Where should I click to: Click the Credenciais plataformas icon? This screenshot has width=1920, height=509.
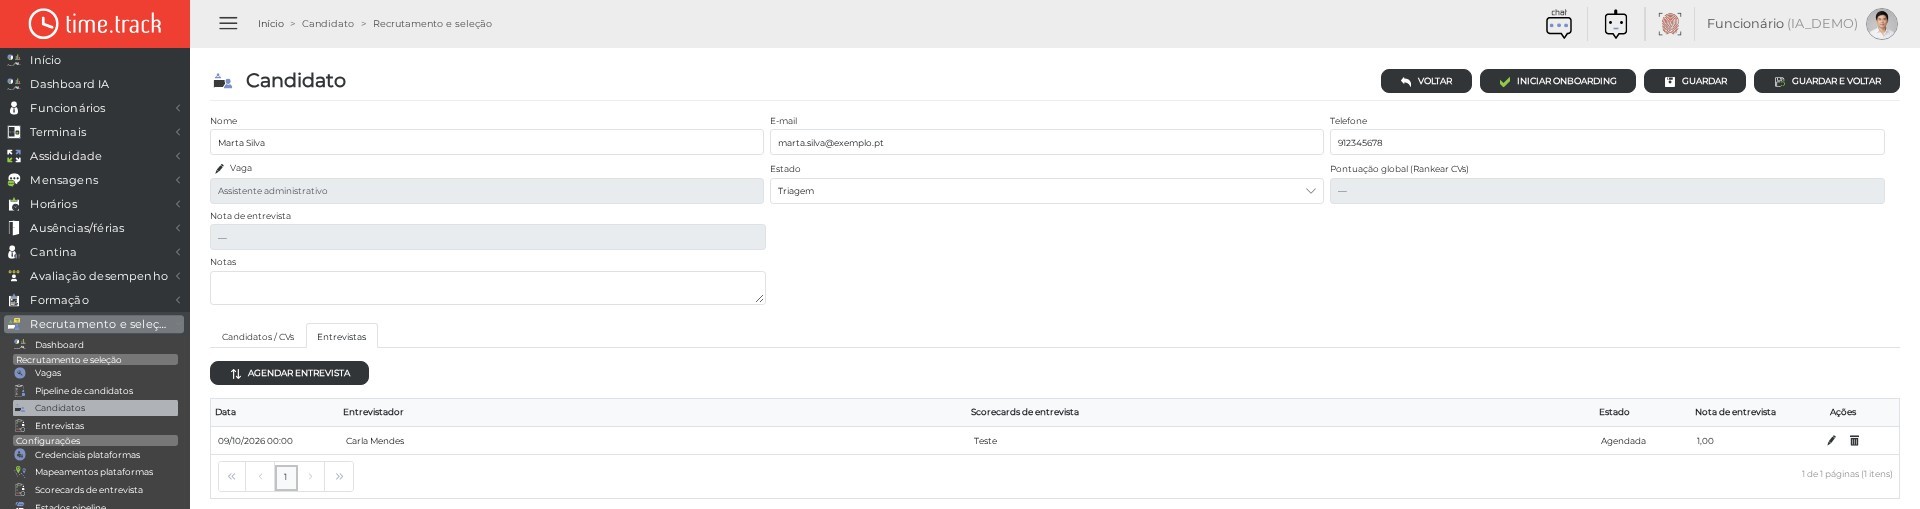[20, 455]
